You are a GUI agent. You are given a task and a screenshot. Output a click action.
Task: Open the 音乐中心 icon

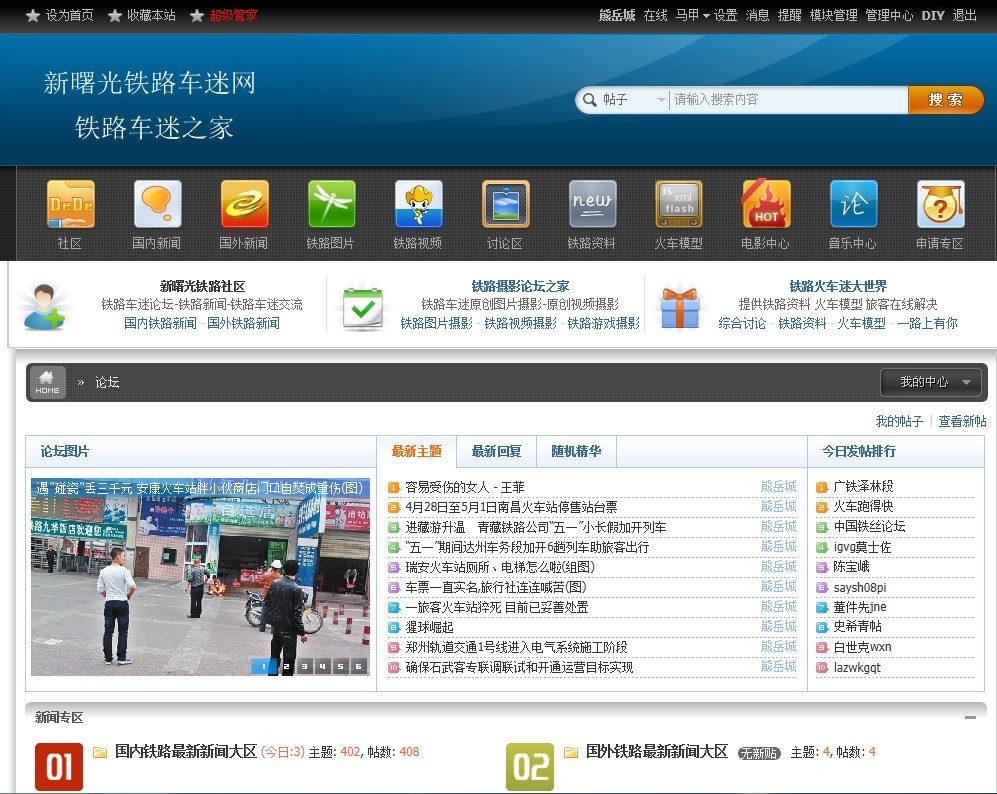click(x=853, y=205)
